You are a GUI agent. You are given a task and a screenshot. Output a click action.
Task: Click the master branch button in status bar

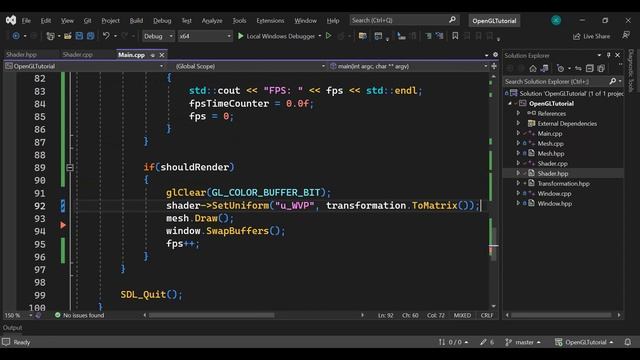(523, 342)
